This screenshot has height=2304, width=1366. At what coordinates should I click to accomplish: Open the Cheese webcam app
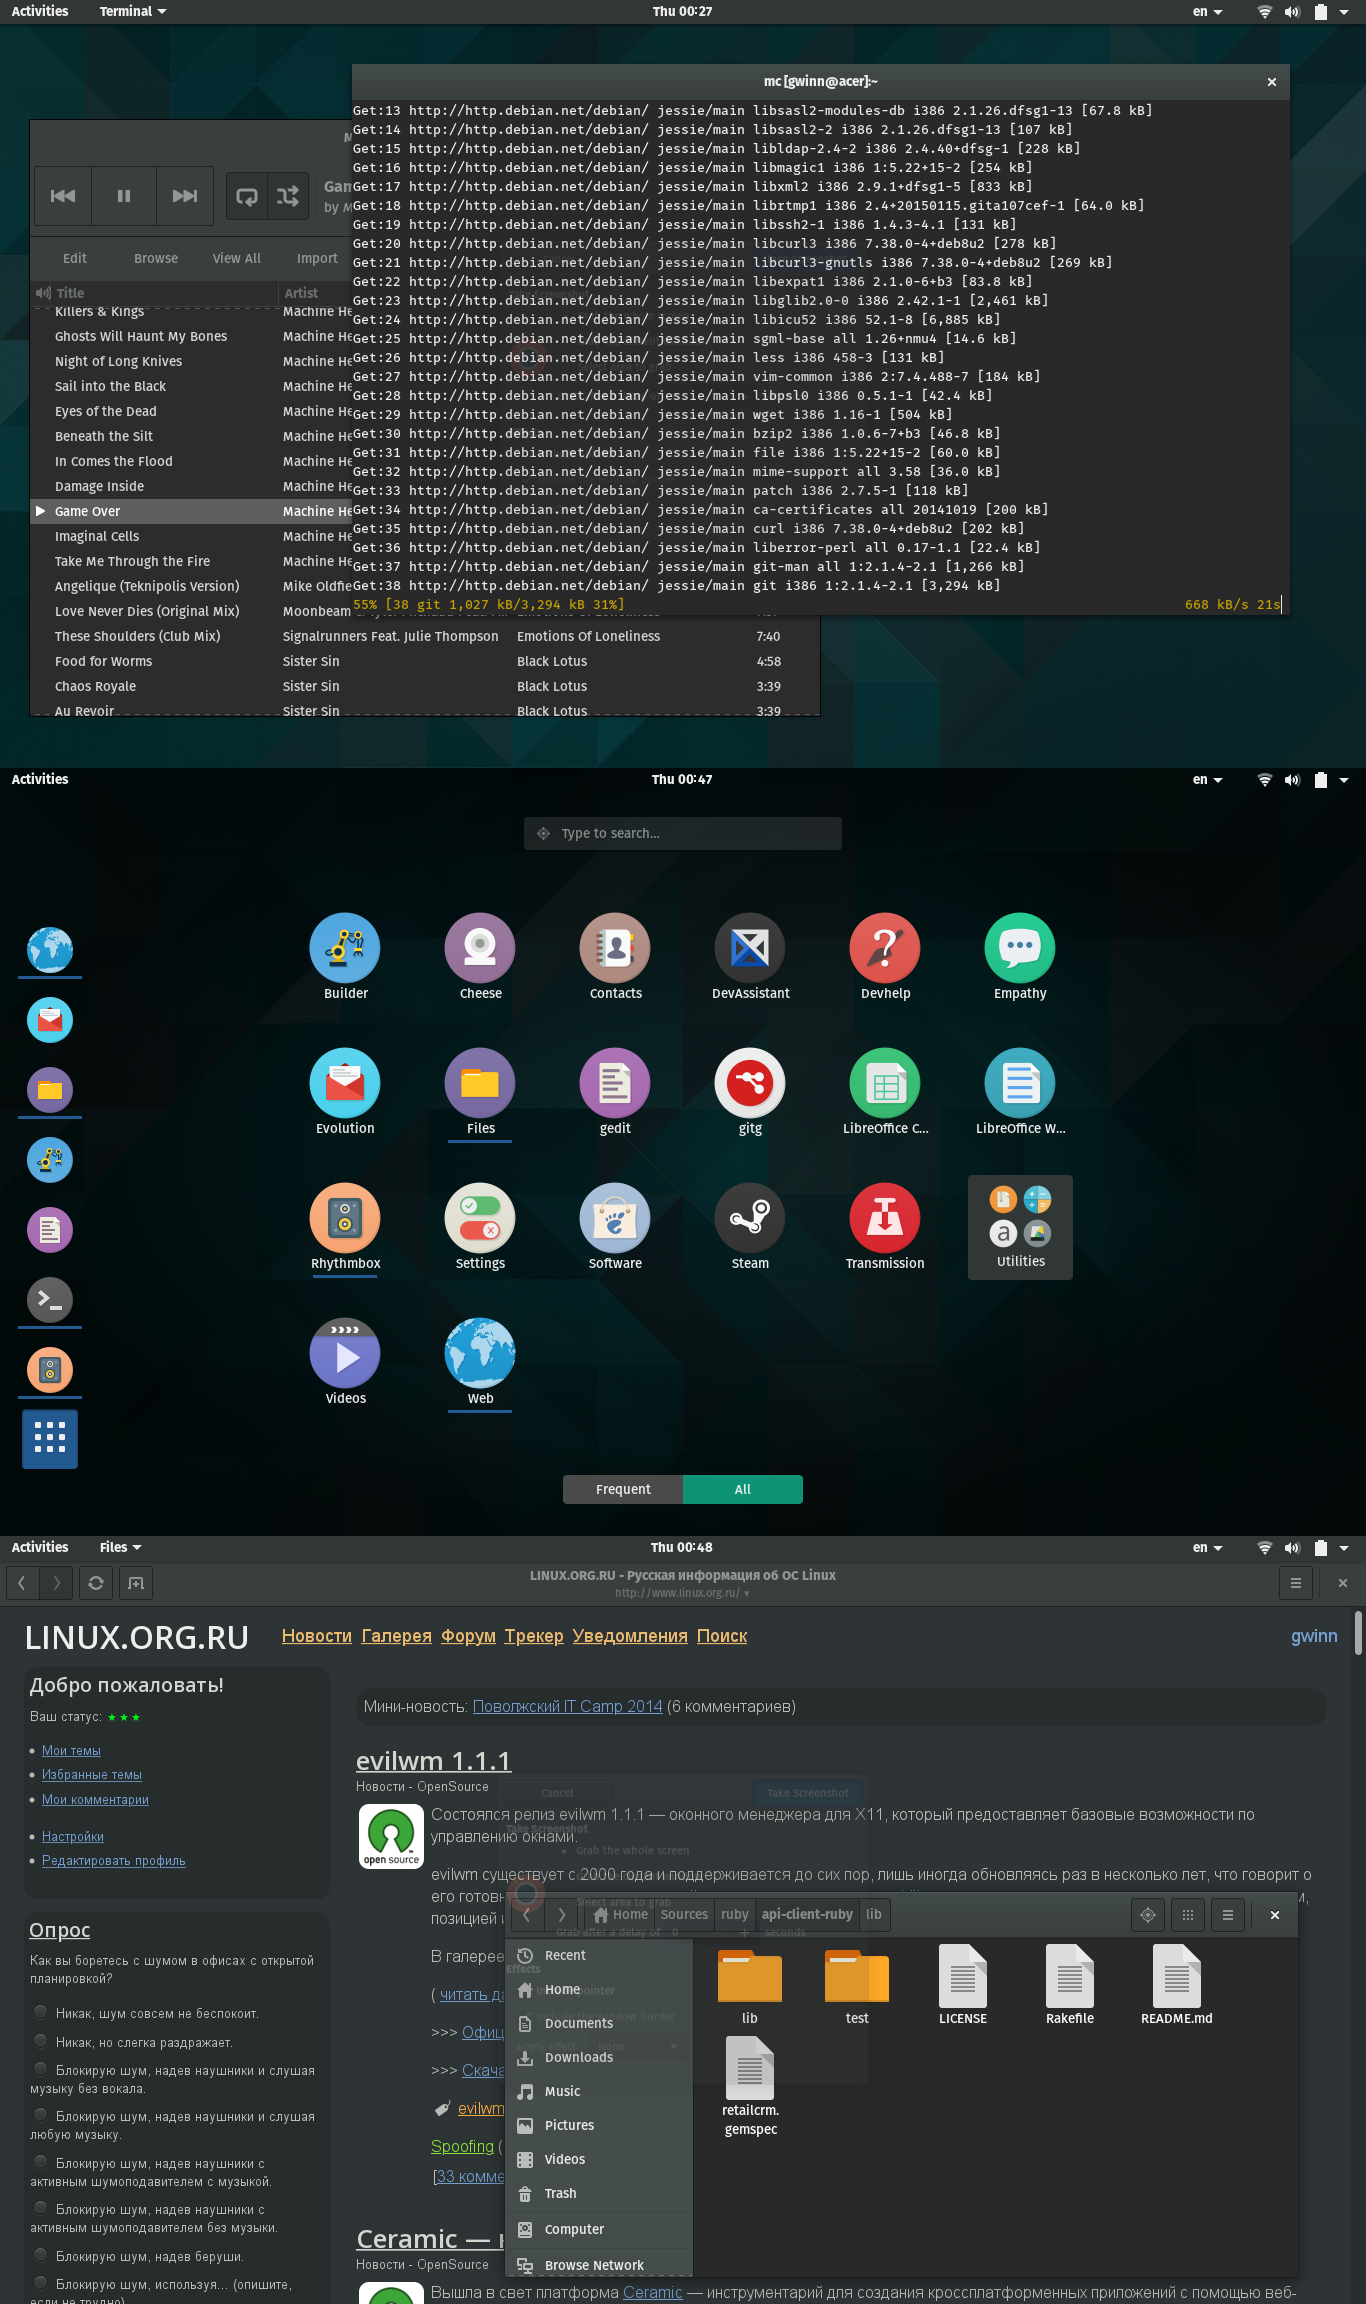480,957
